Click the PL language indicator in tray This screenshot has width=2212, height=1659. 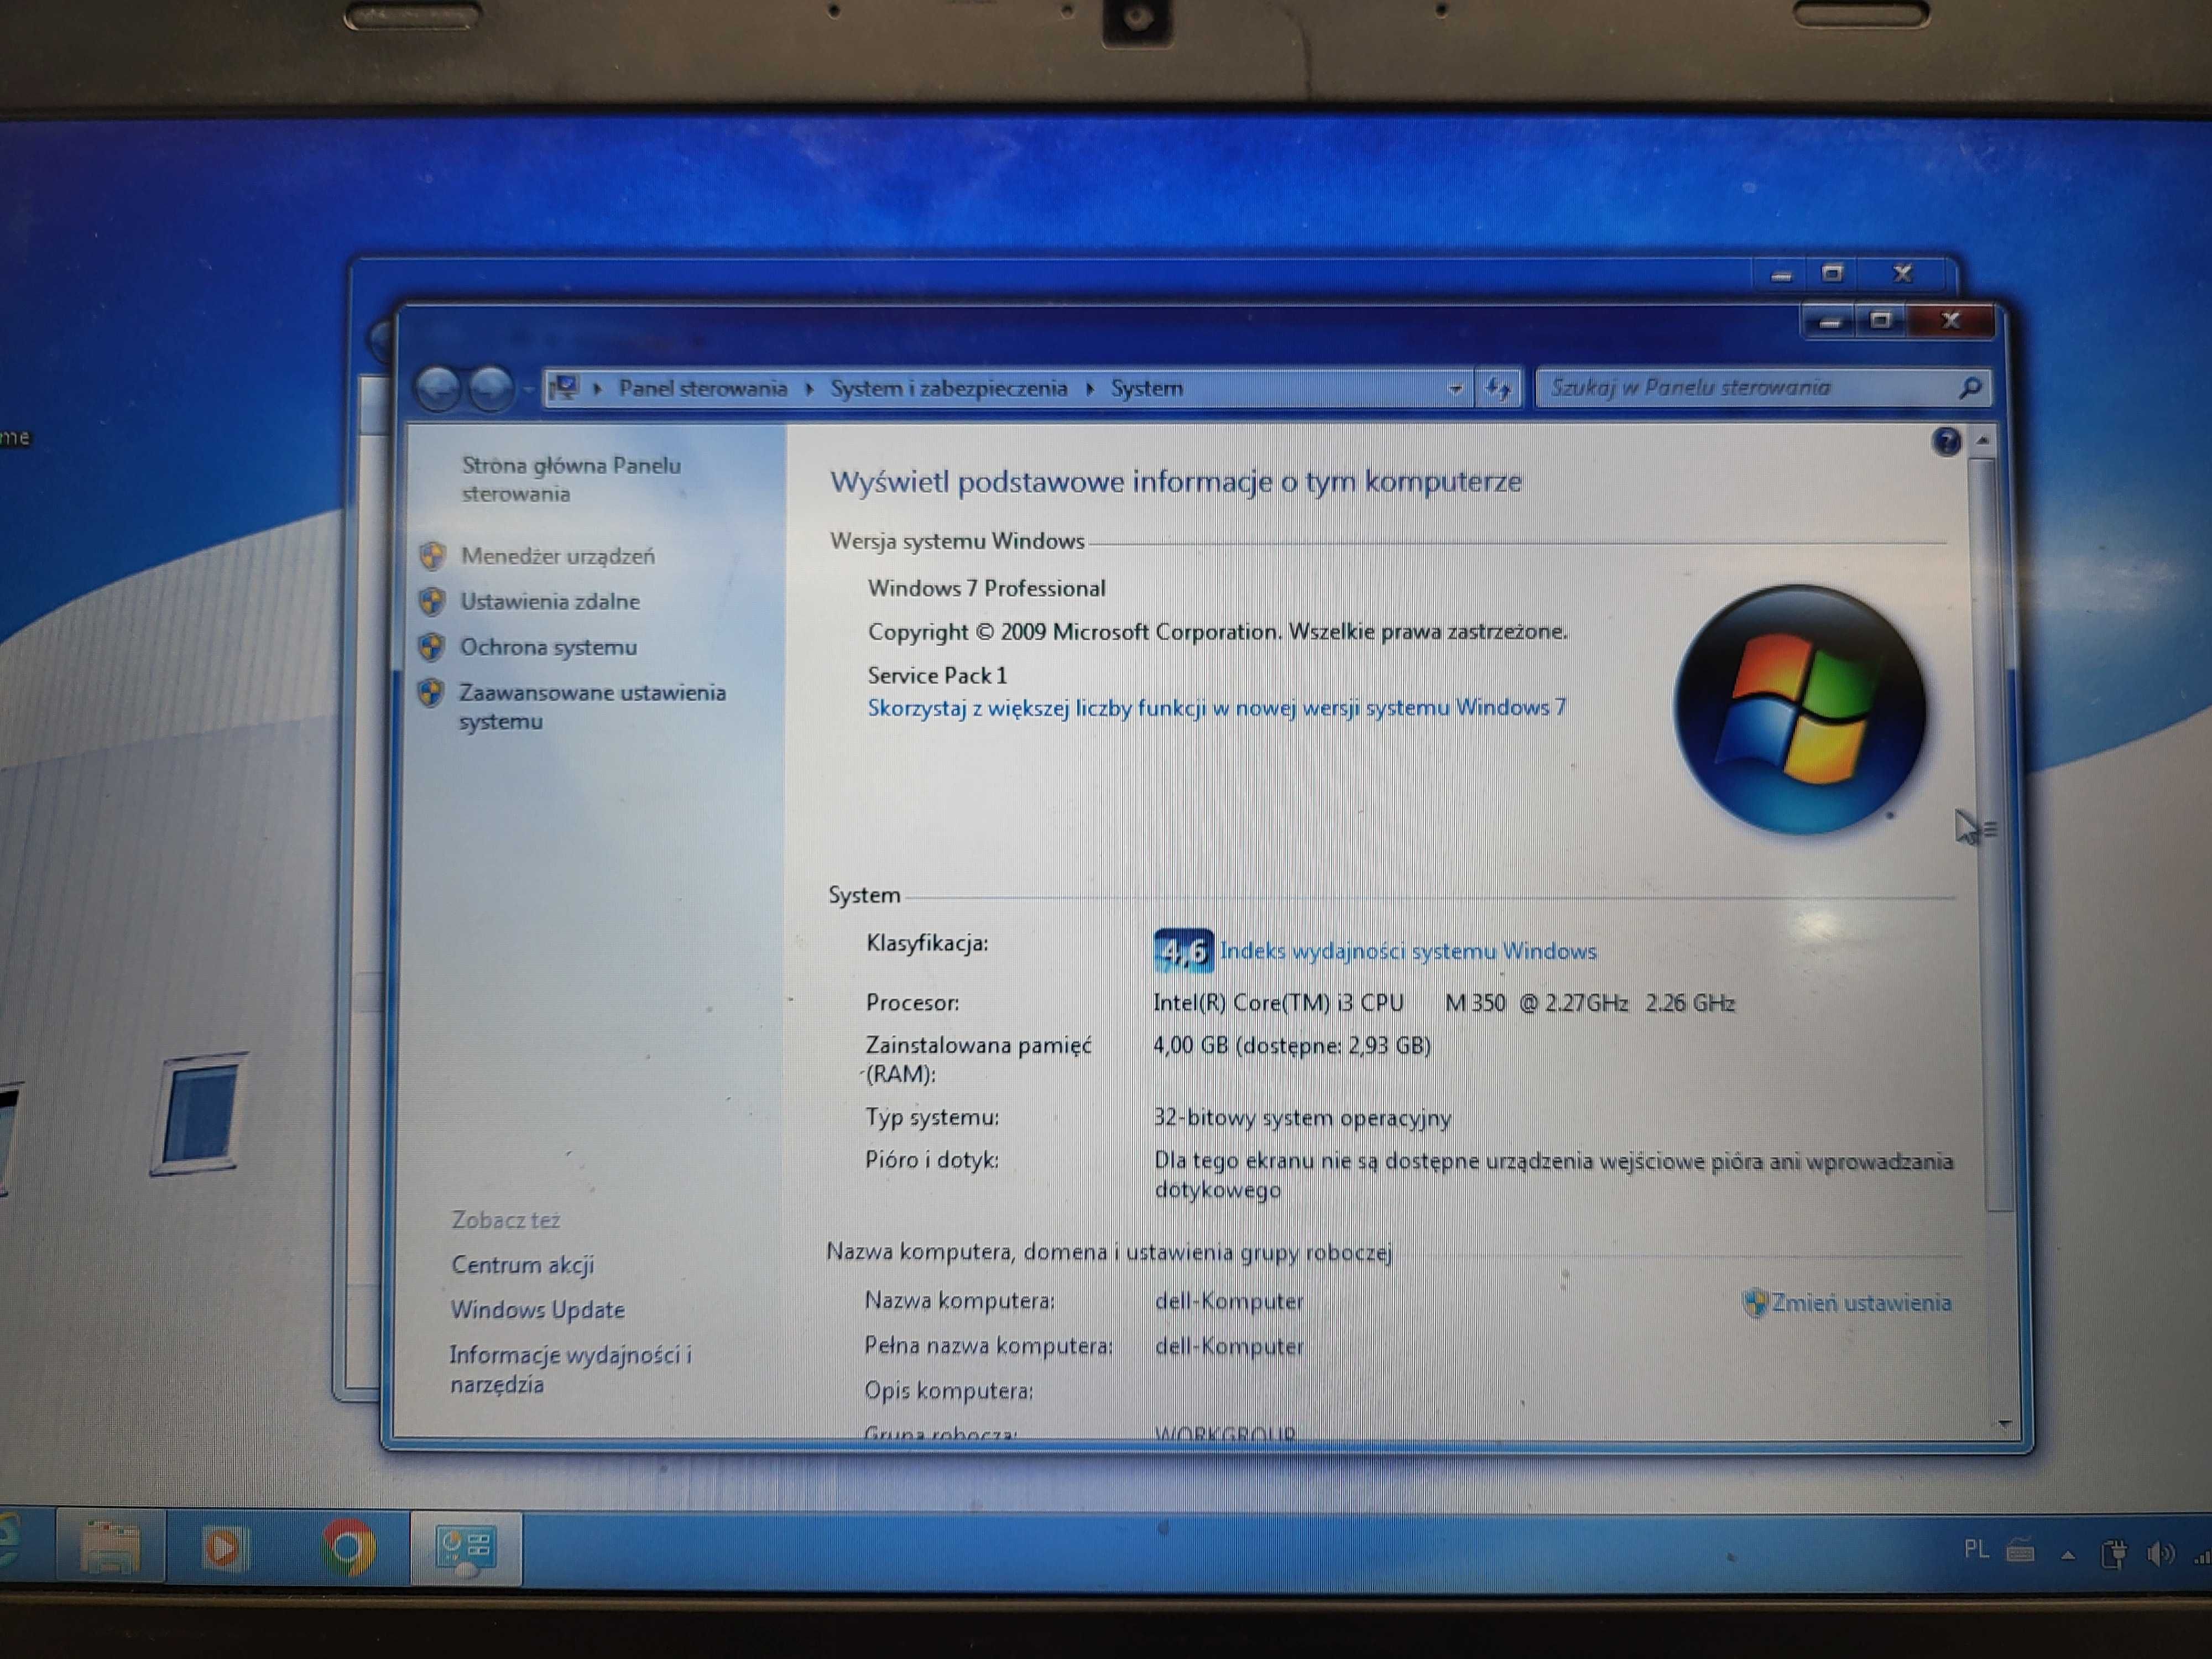point(1975,1549)
